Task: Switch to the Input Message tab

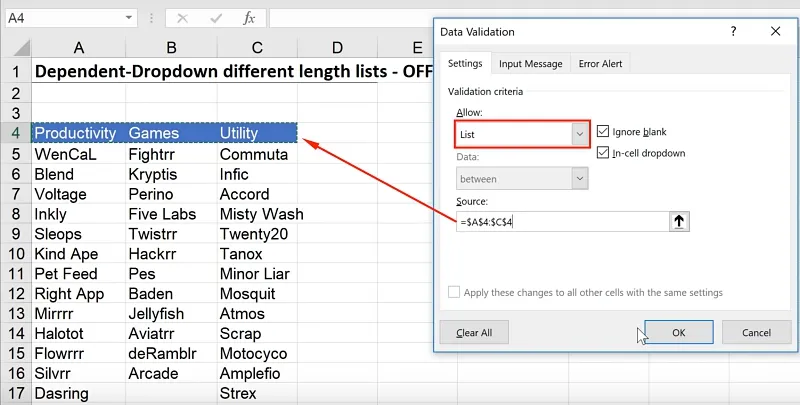Action: click(x=530, y=64)
